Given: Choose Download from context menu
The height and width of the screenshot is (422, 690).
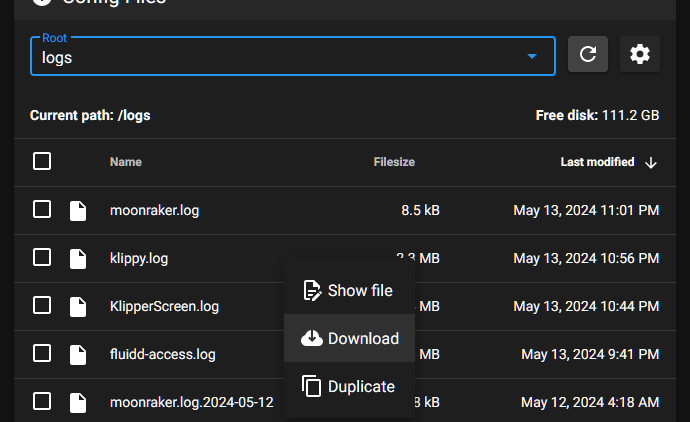Looking at the screenshot, I should 349,338.
